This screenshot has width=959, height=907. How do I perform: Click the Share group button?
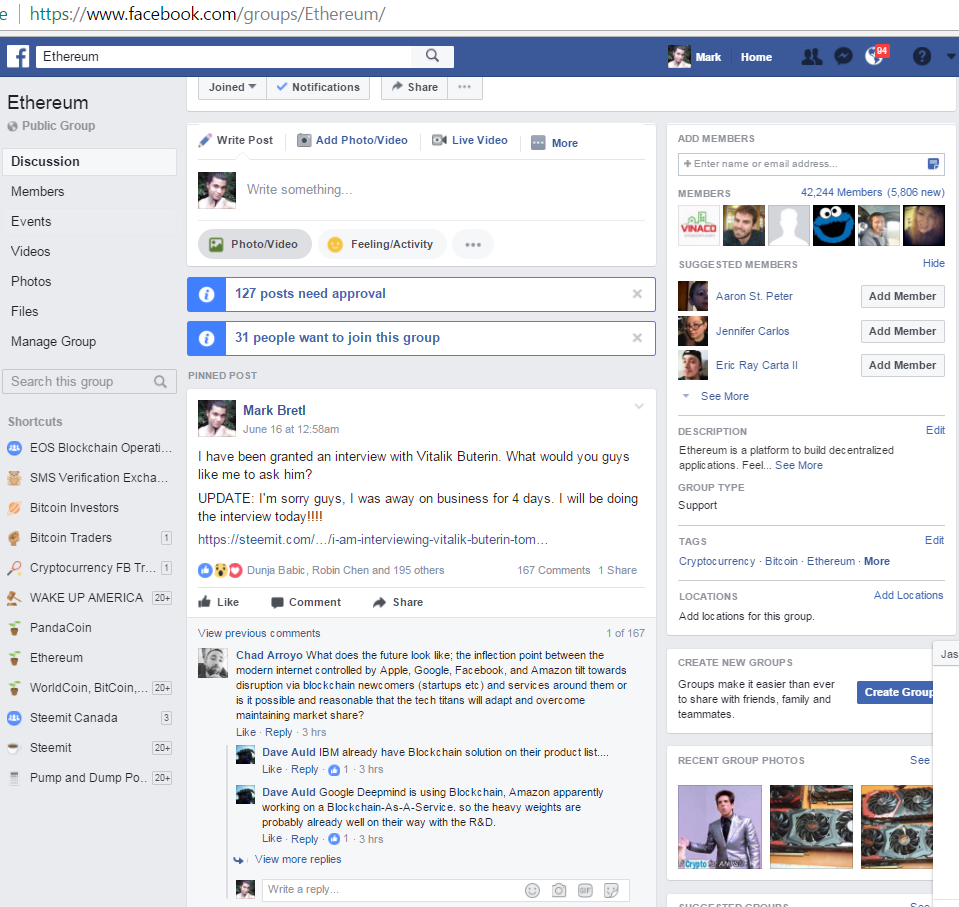click(x=415, y=87)
